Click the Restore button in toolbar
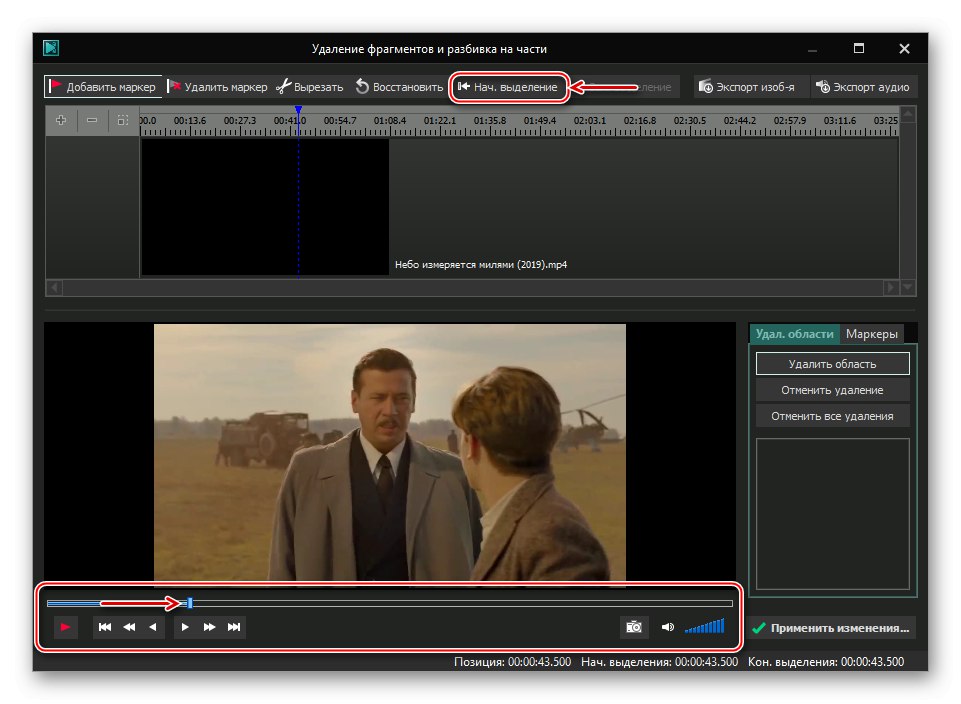Screen dimensions: 961x704 (x=399, y=87)
